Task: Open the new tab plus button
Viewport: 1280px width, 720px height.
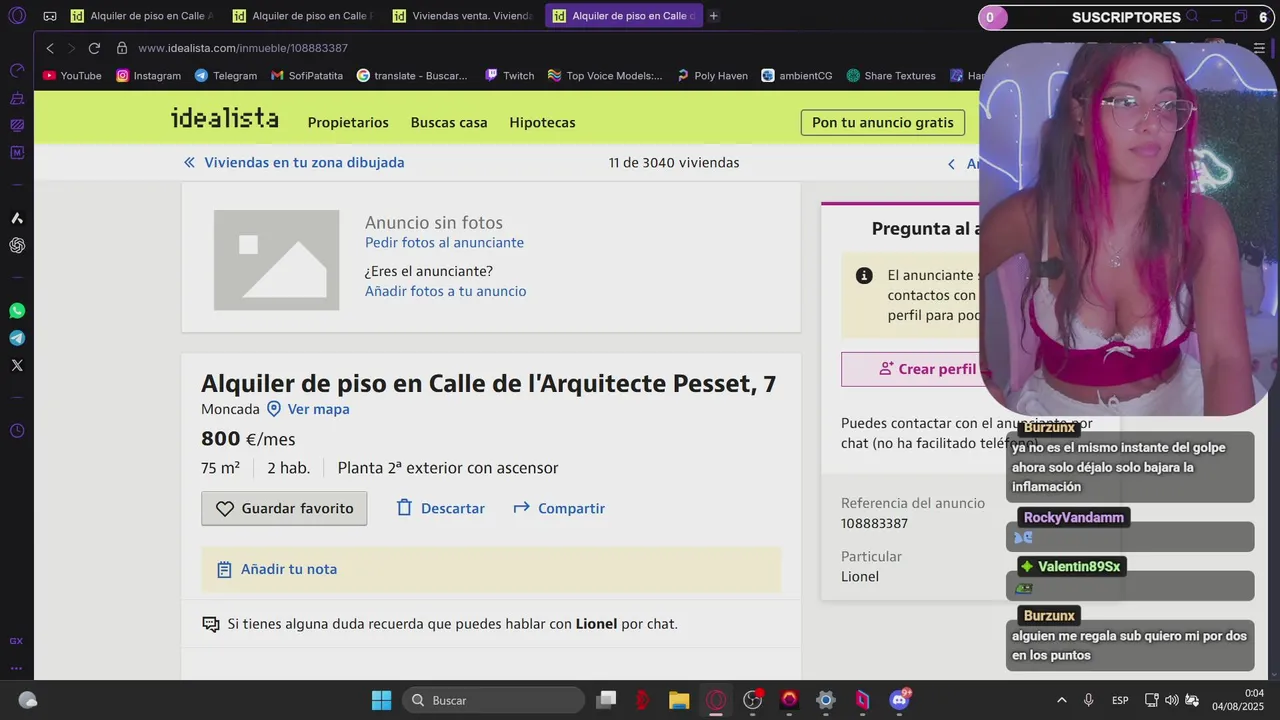Action: pos(713,16)
